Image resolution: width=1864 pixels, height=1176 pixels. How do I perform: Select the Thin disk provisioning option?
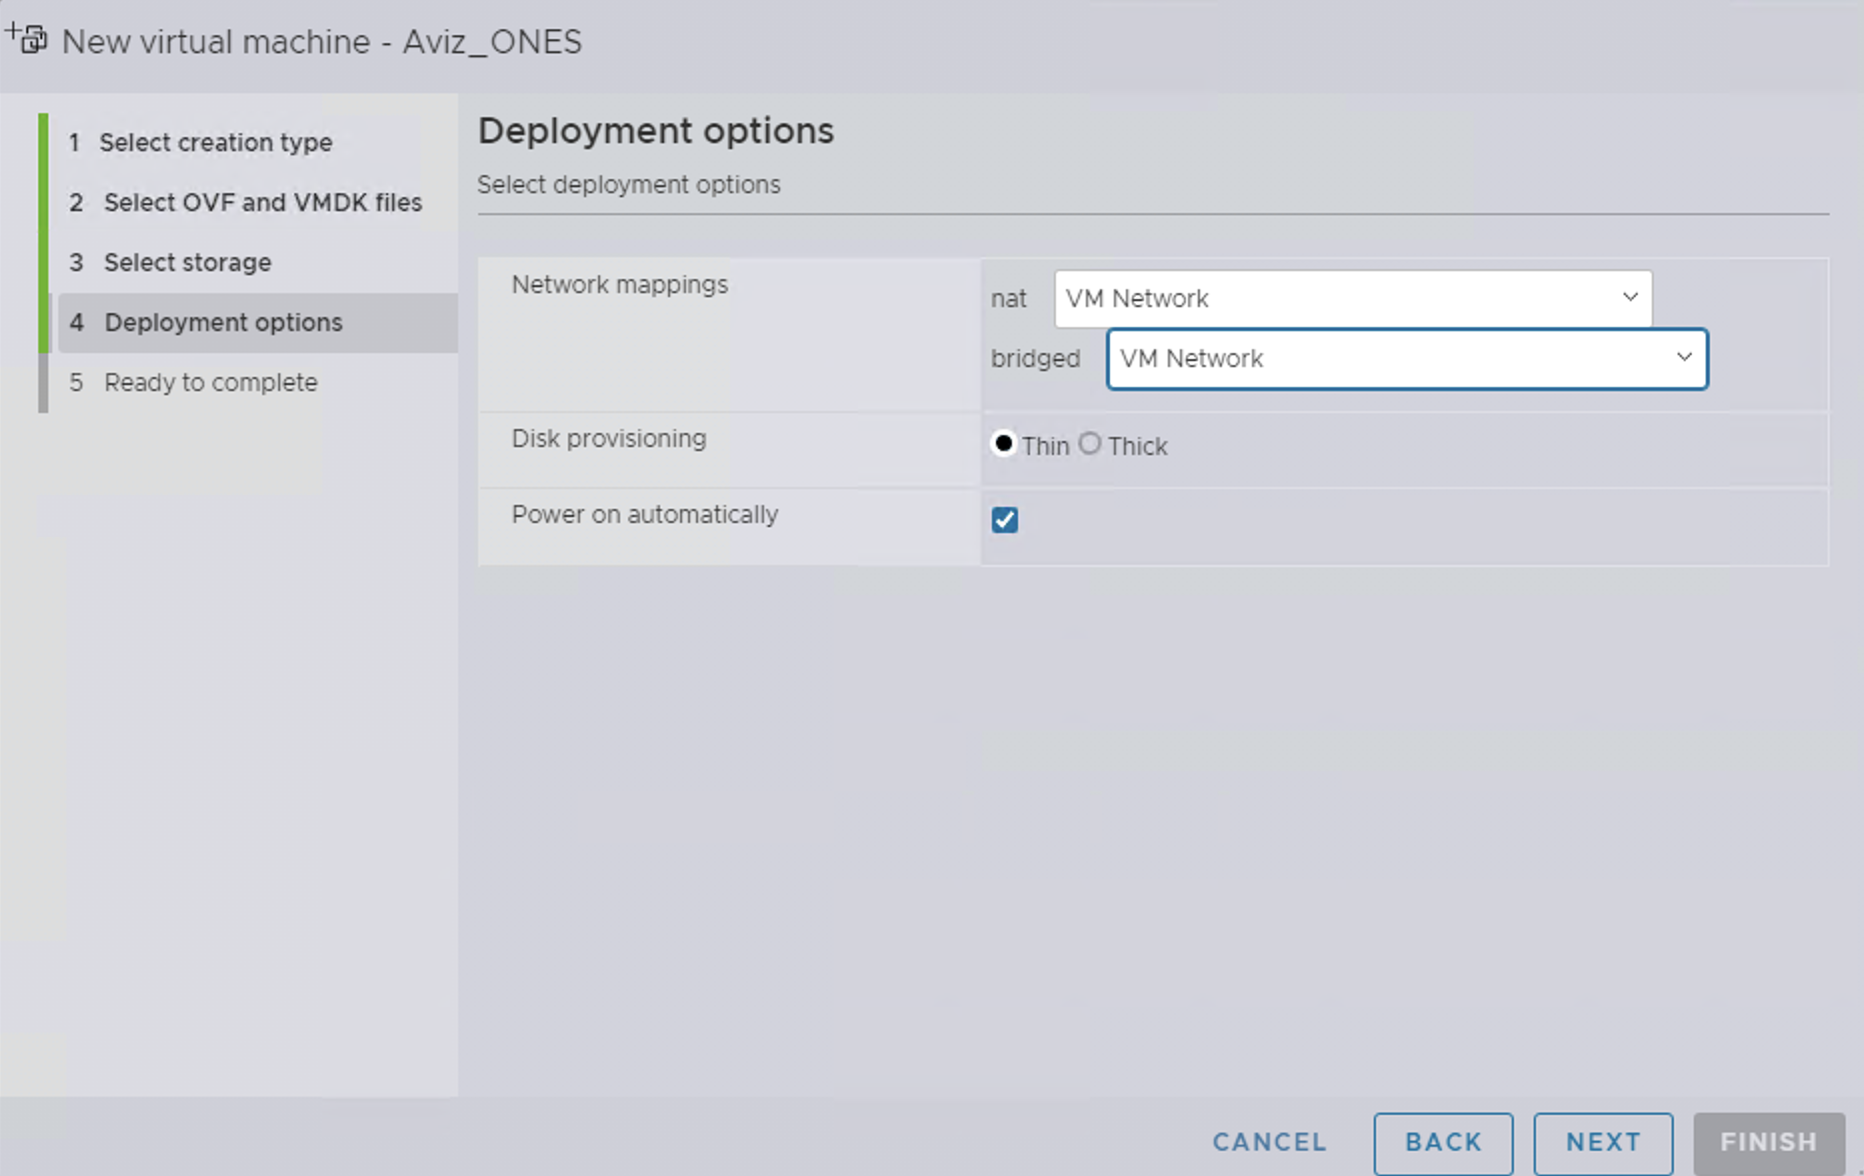[x=1003, y=443]
